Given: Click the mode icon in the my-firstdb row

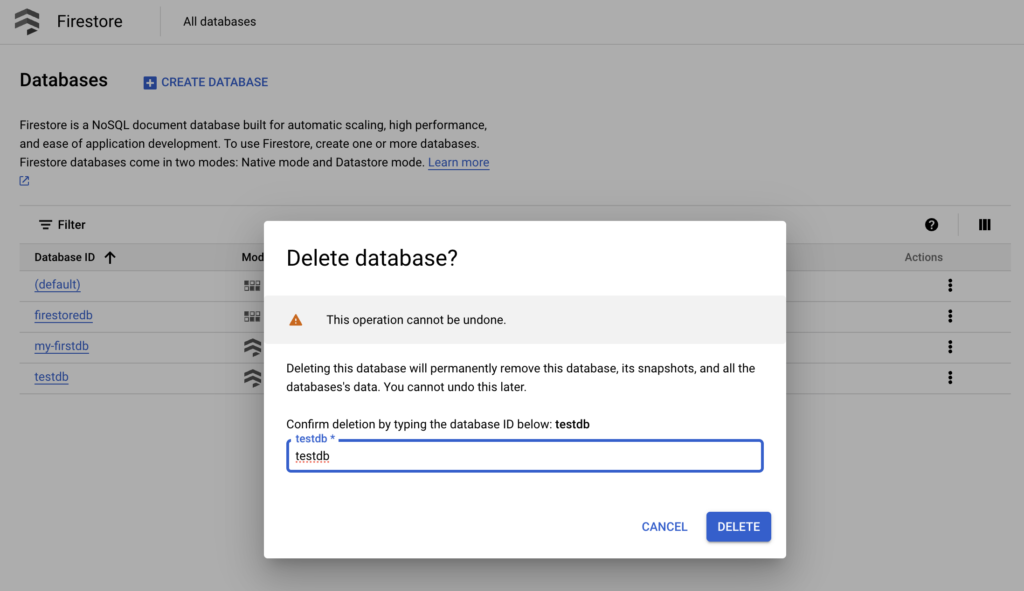Looking at the screenshot, I should (x=253, y=347).
